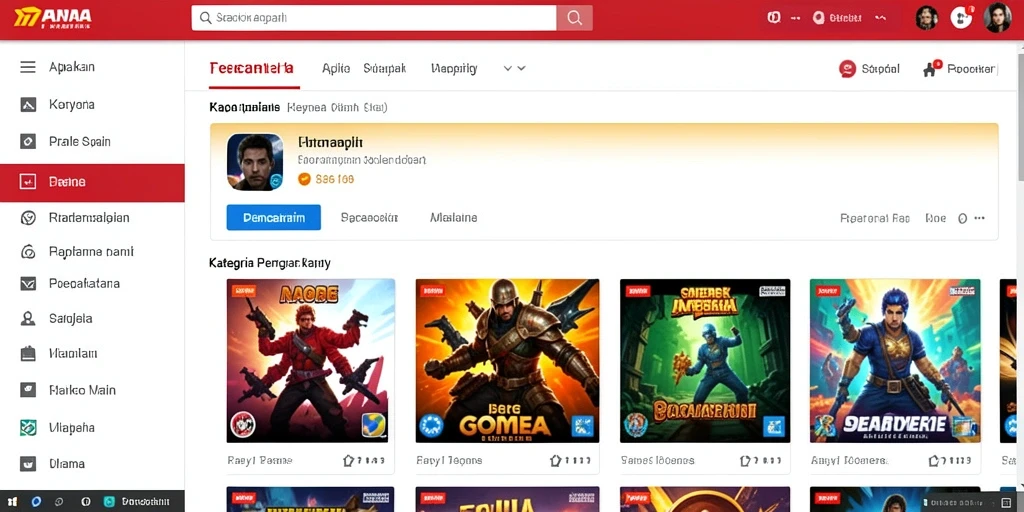This screenshot has width=1024, height=512.
Task: Click the blue ring icon in taskbar
Action: tap(37, 502)
